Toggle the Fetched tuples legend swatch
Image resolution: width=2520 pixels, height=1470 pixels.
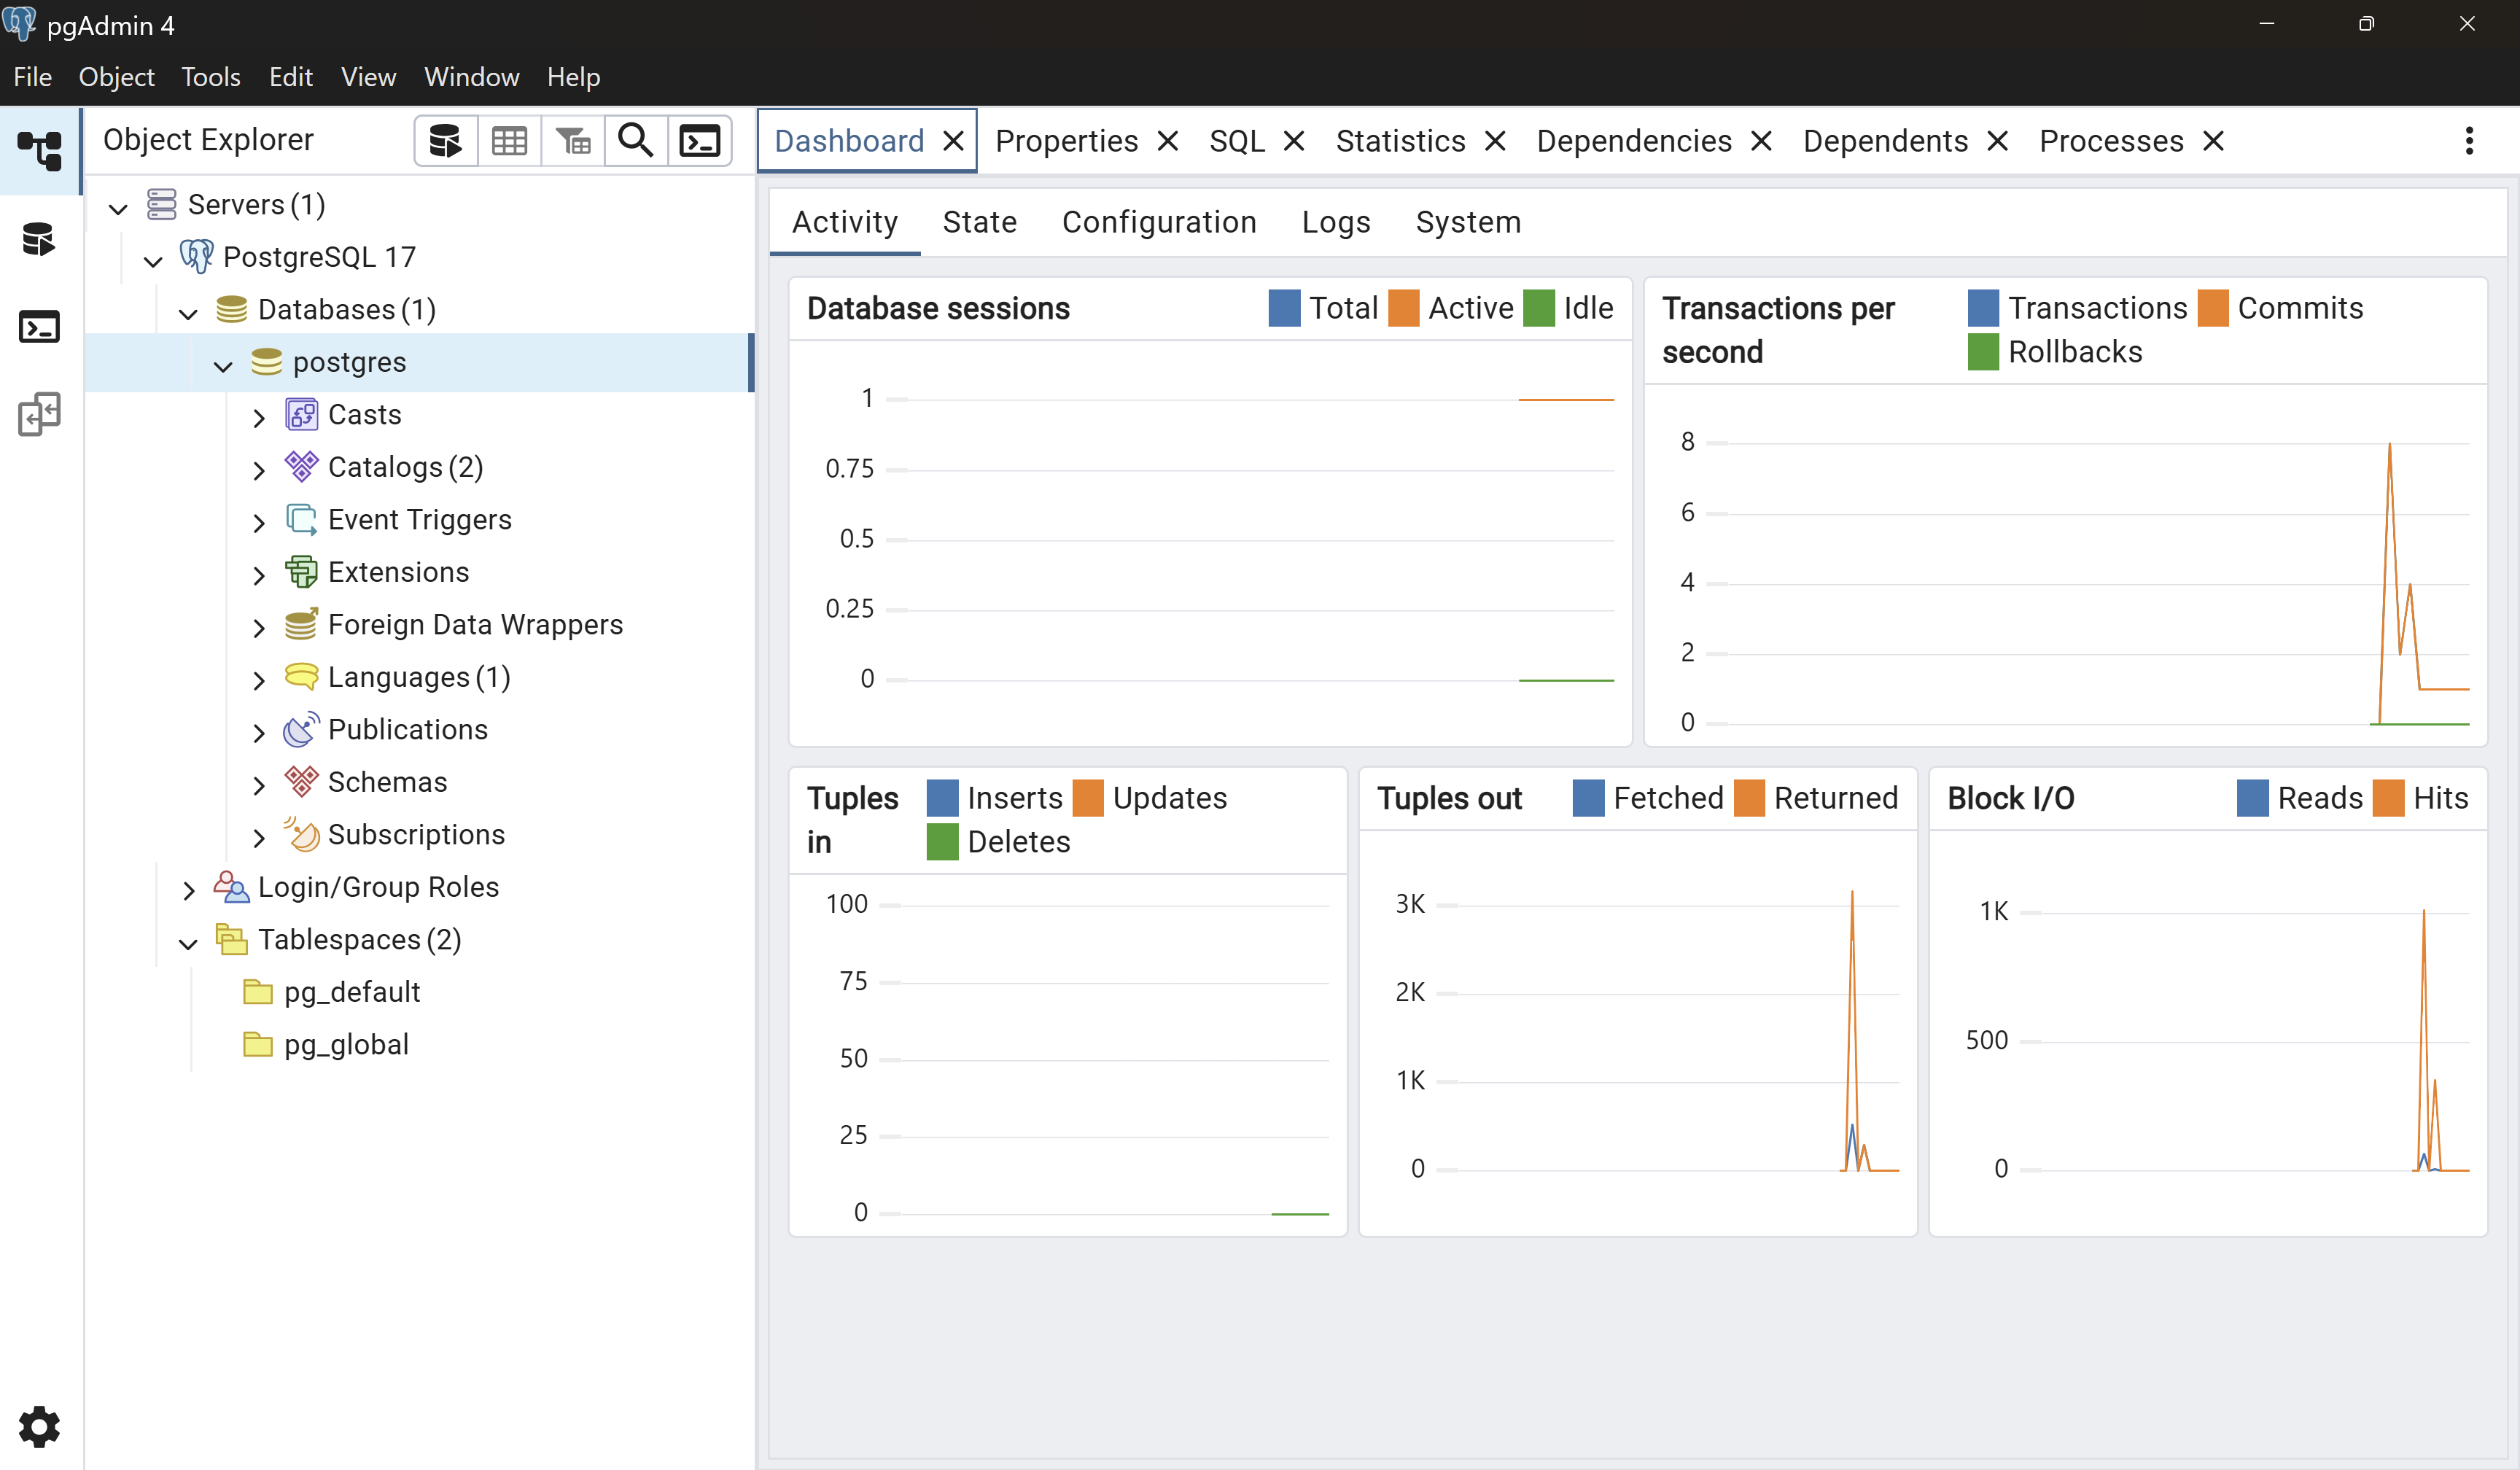coord(1588,798)
